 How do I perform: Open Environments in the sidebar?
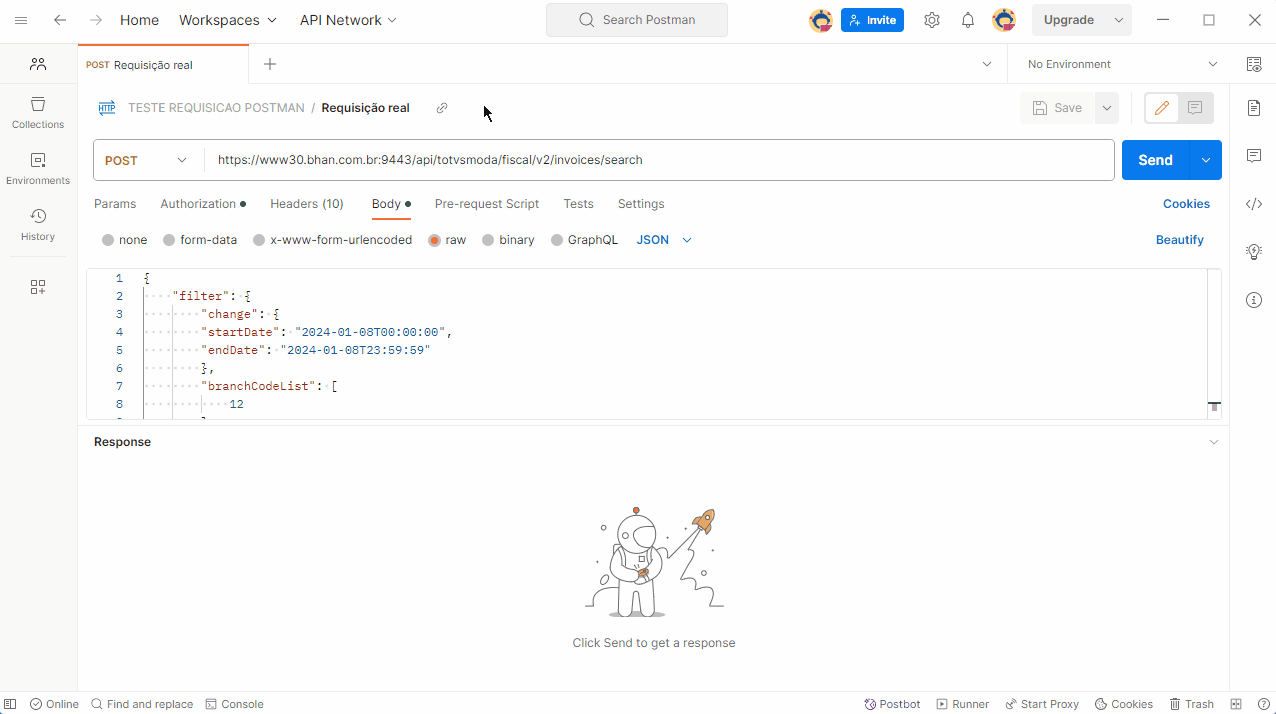pyautogui.click(x=38, y=169)
